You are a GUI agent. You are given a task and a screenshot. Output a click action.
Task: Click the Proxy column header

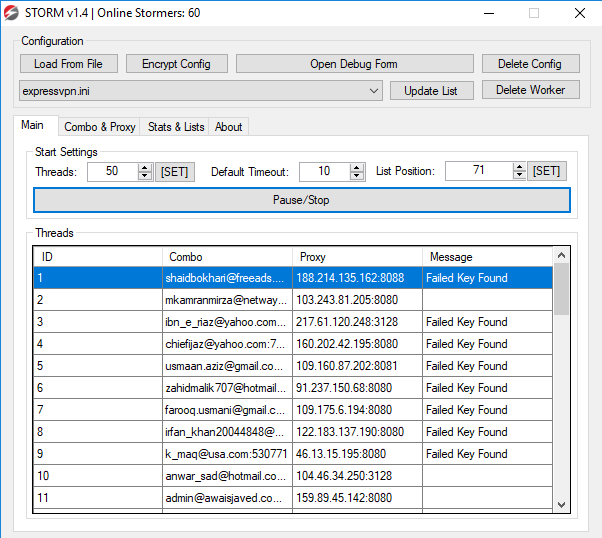click(357, 257)
